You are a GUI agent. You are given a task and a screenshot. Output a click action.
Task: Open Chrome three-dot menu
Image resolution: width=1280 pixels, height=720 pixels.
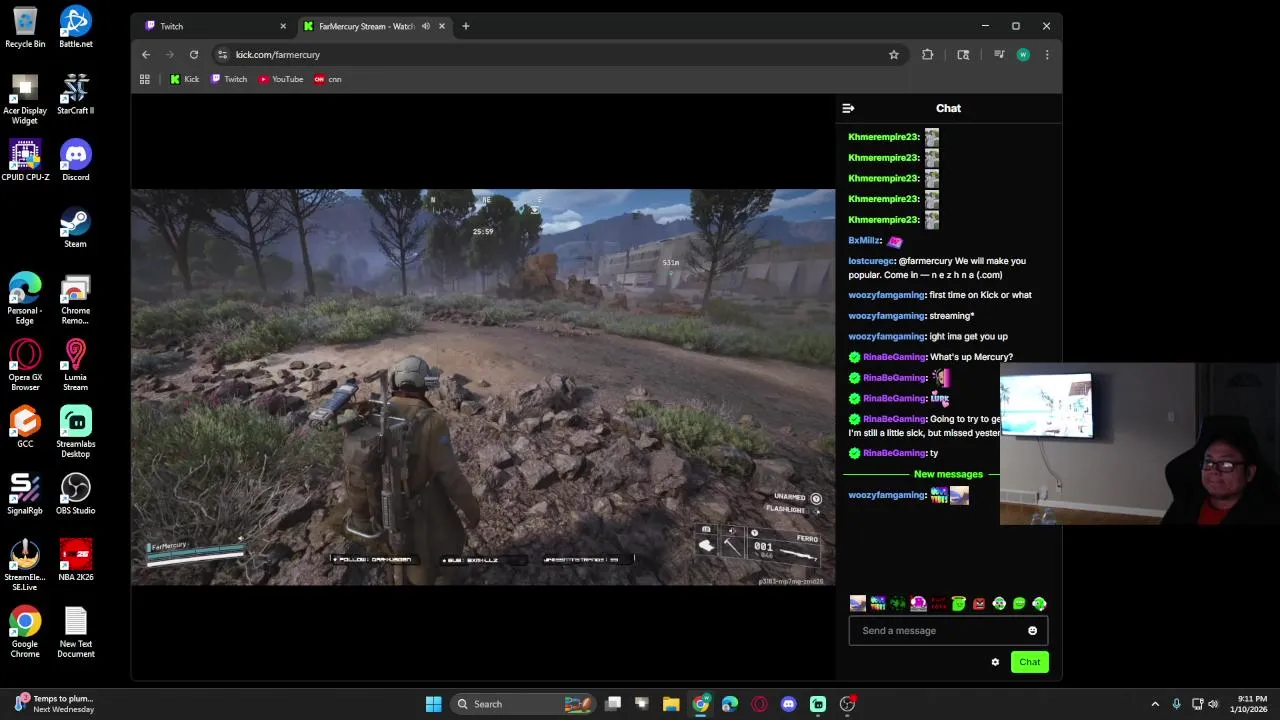pyautogui.click(x=1047, y=55)
